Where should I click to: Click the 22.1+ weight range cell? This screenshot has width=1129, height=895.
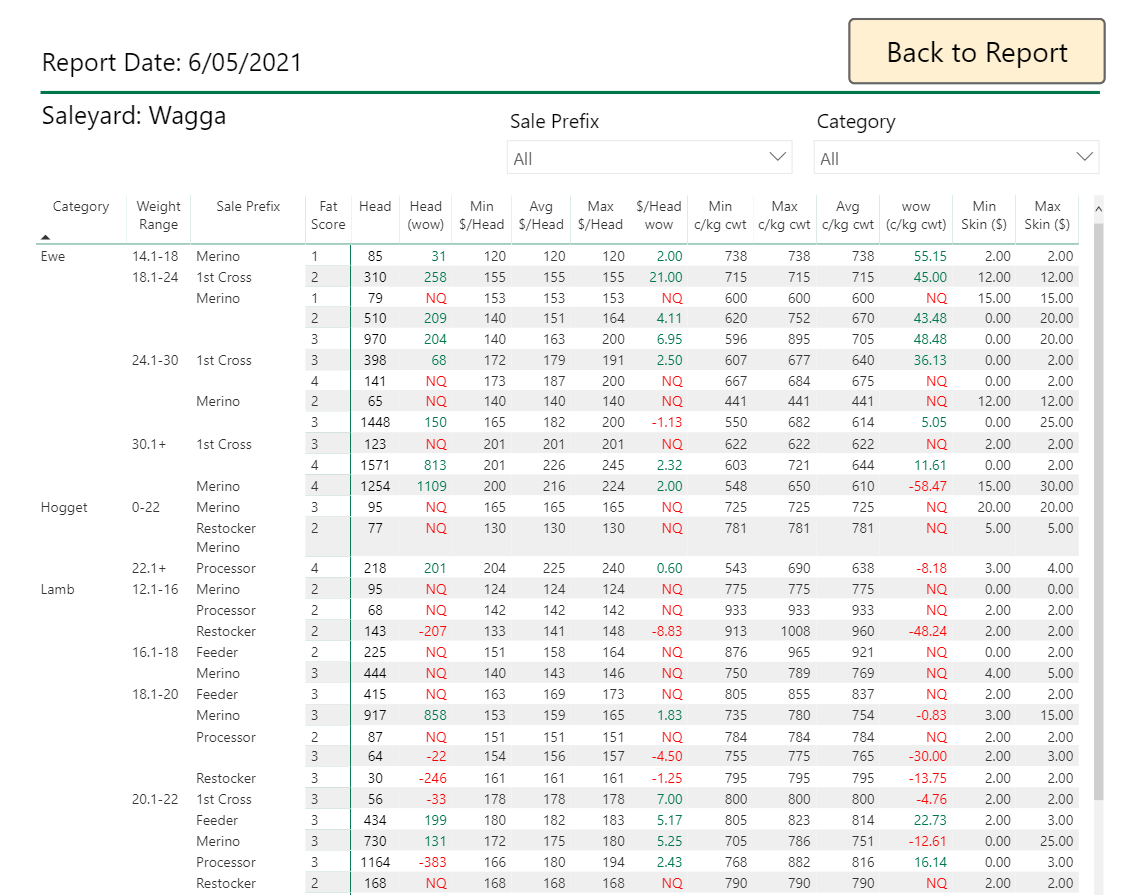(x=149, y=568)
